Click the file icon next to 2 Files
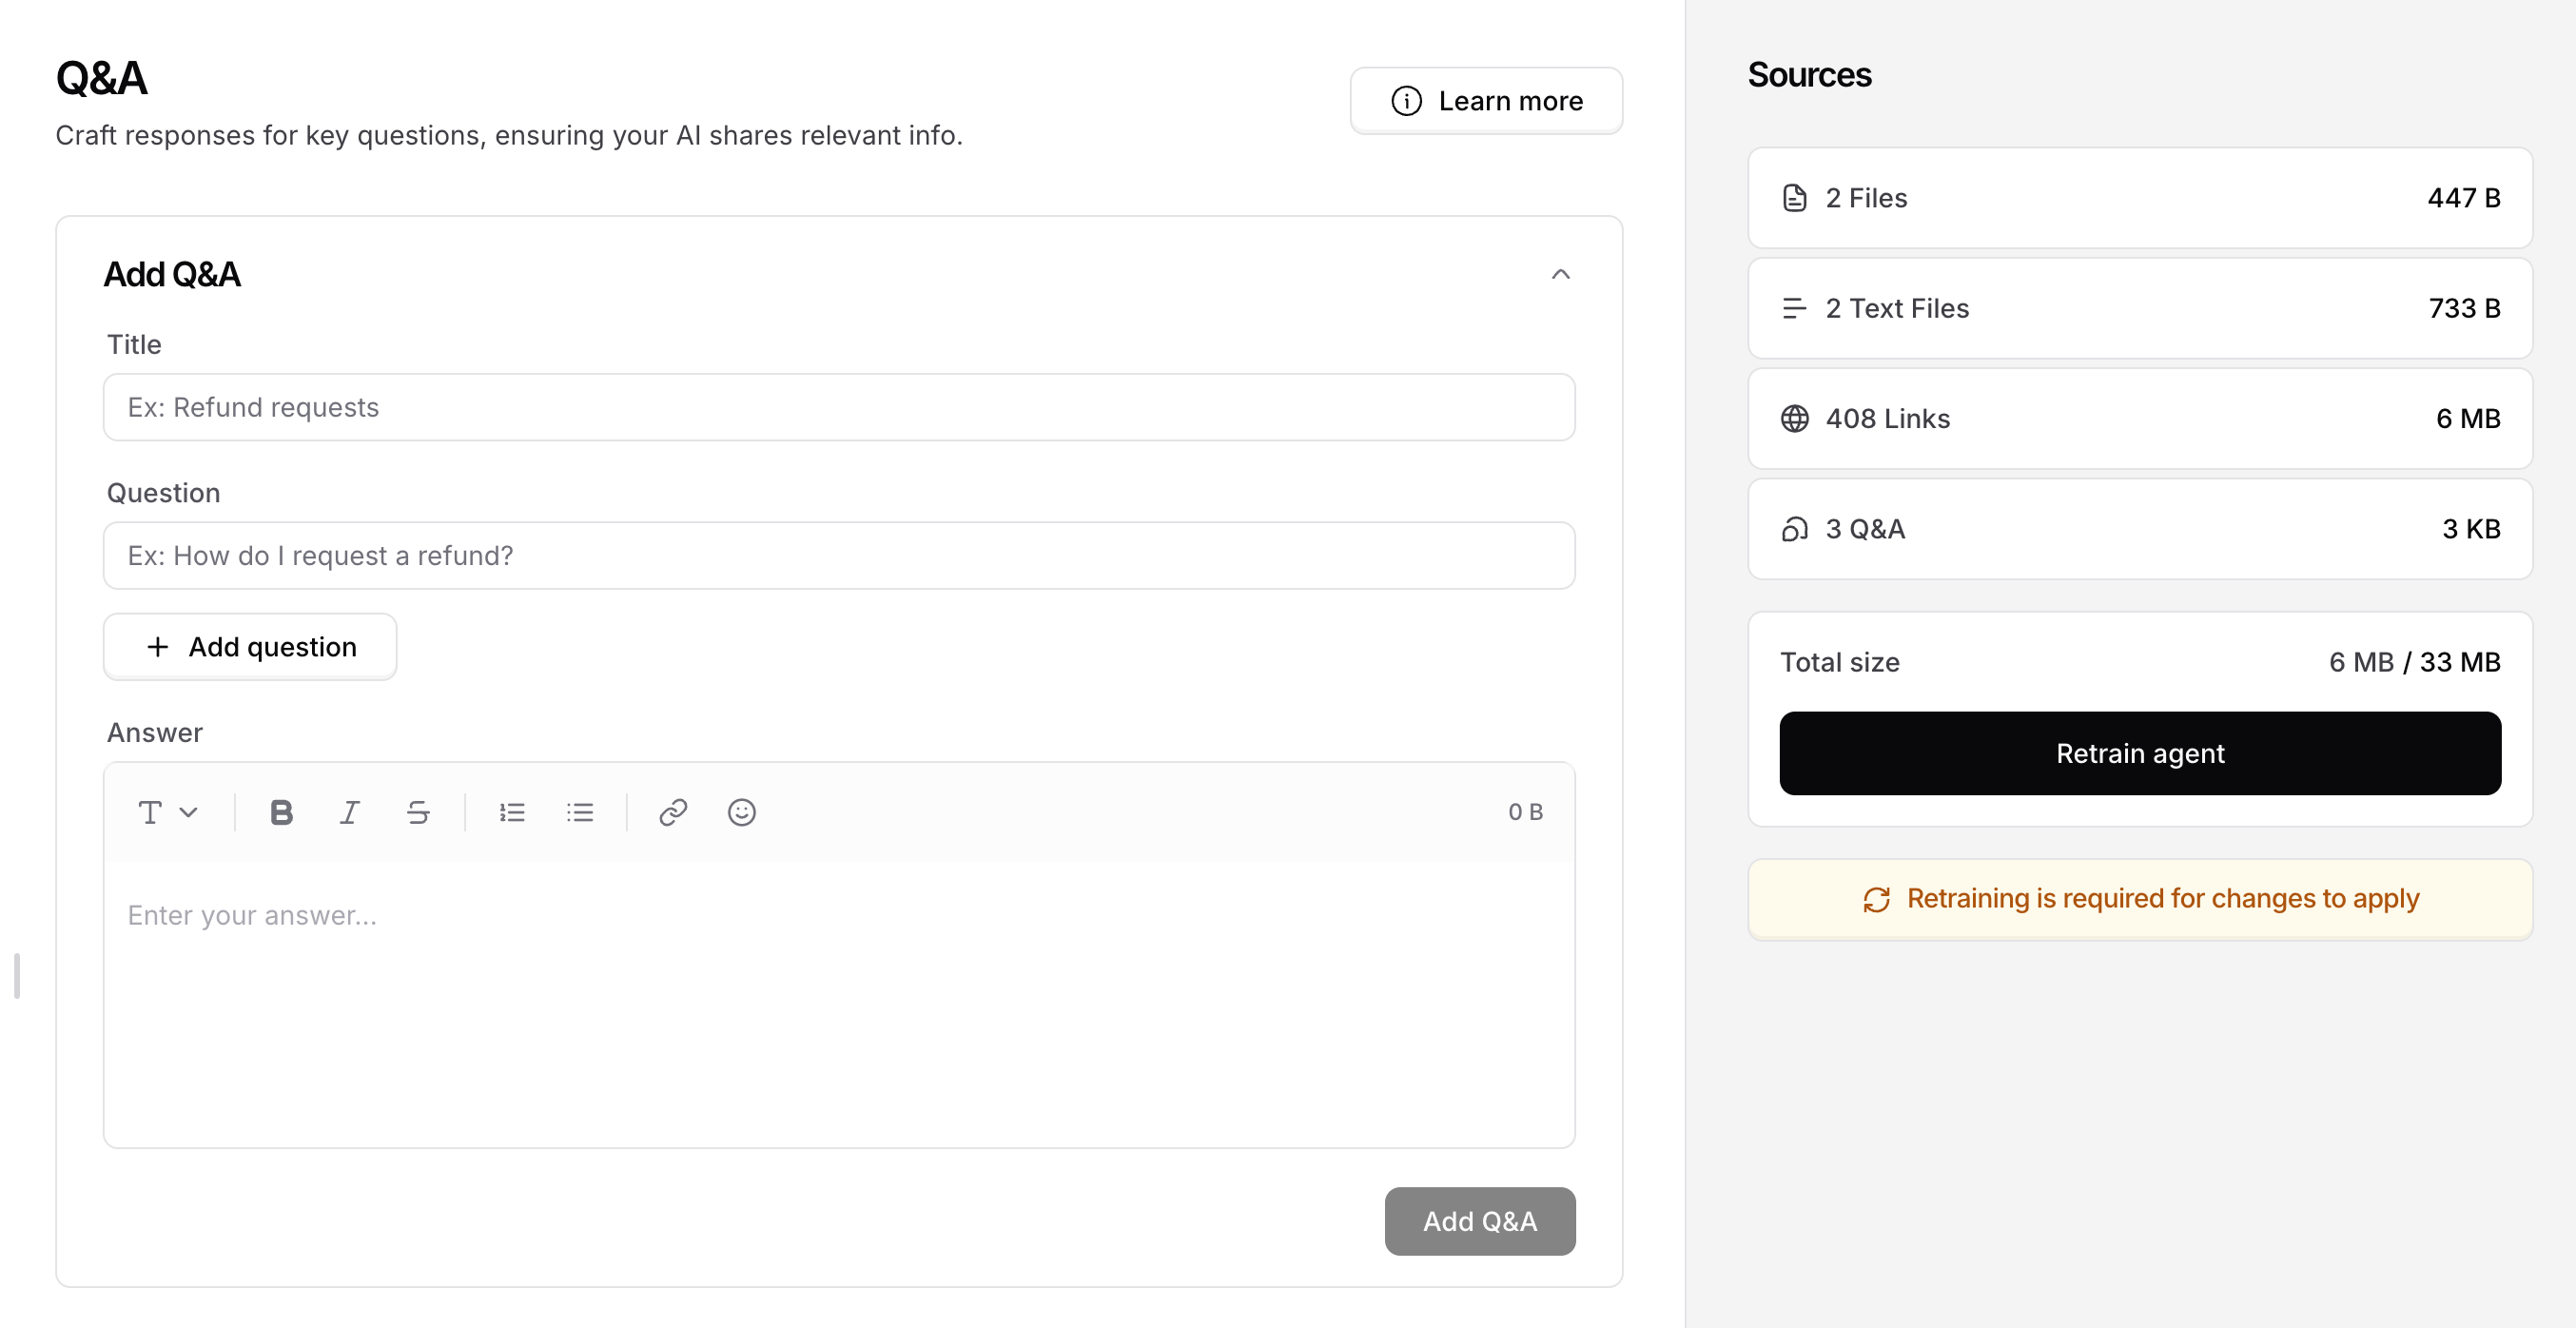2576x1328 pixels. pyautogui.click(x=1795, y=197)
